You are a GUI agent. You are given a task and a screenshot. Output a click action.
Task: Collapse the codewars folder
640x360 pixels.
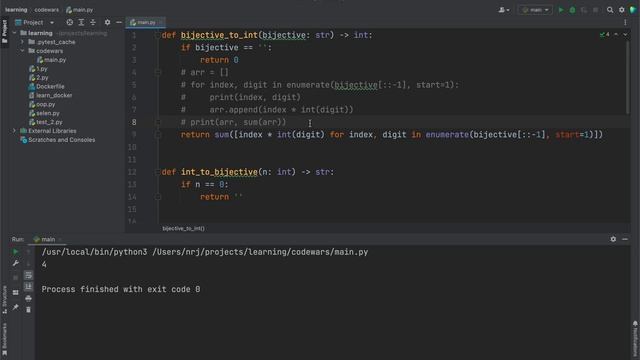pyautogui.click(x=22, y=51)
